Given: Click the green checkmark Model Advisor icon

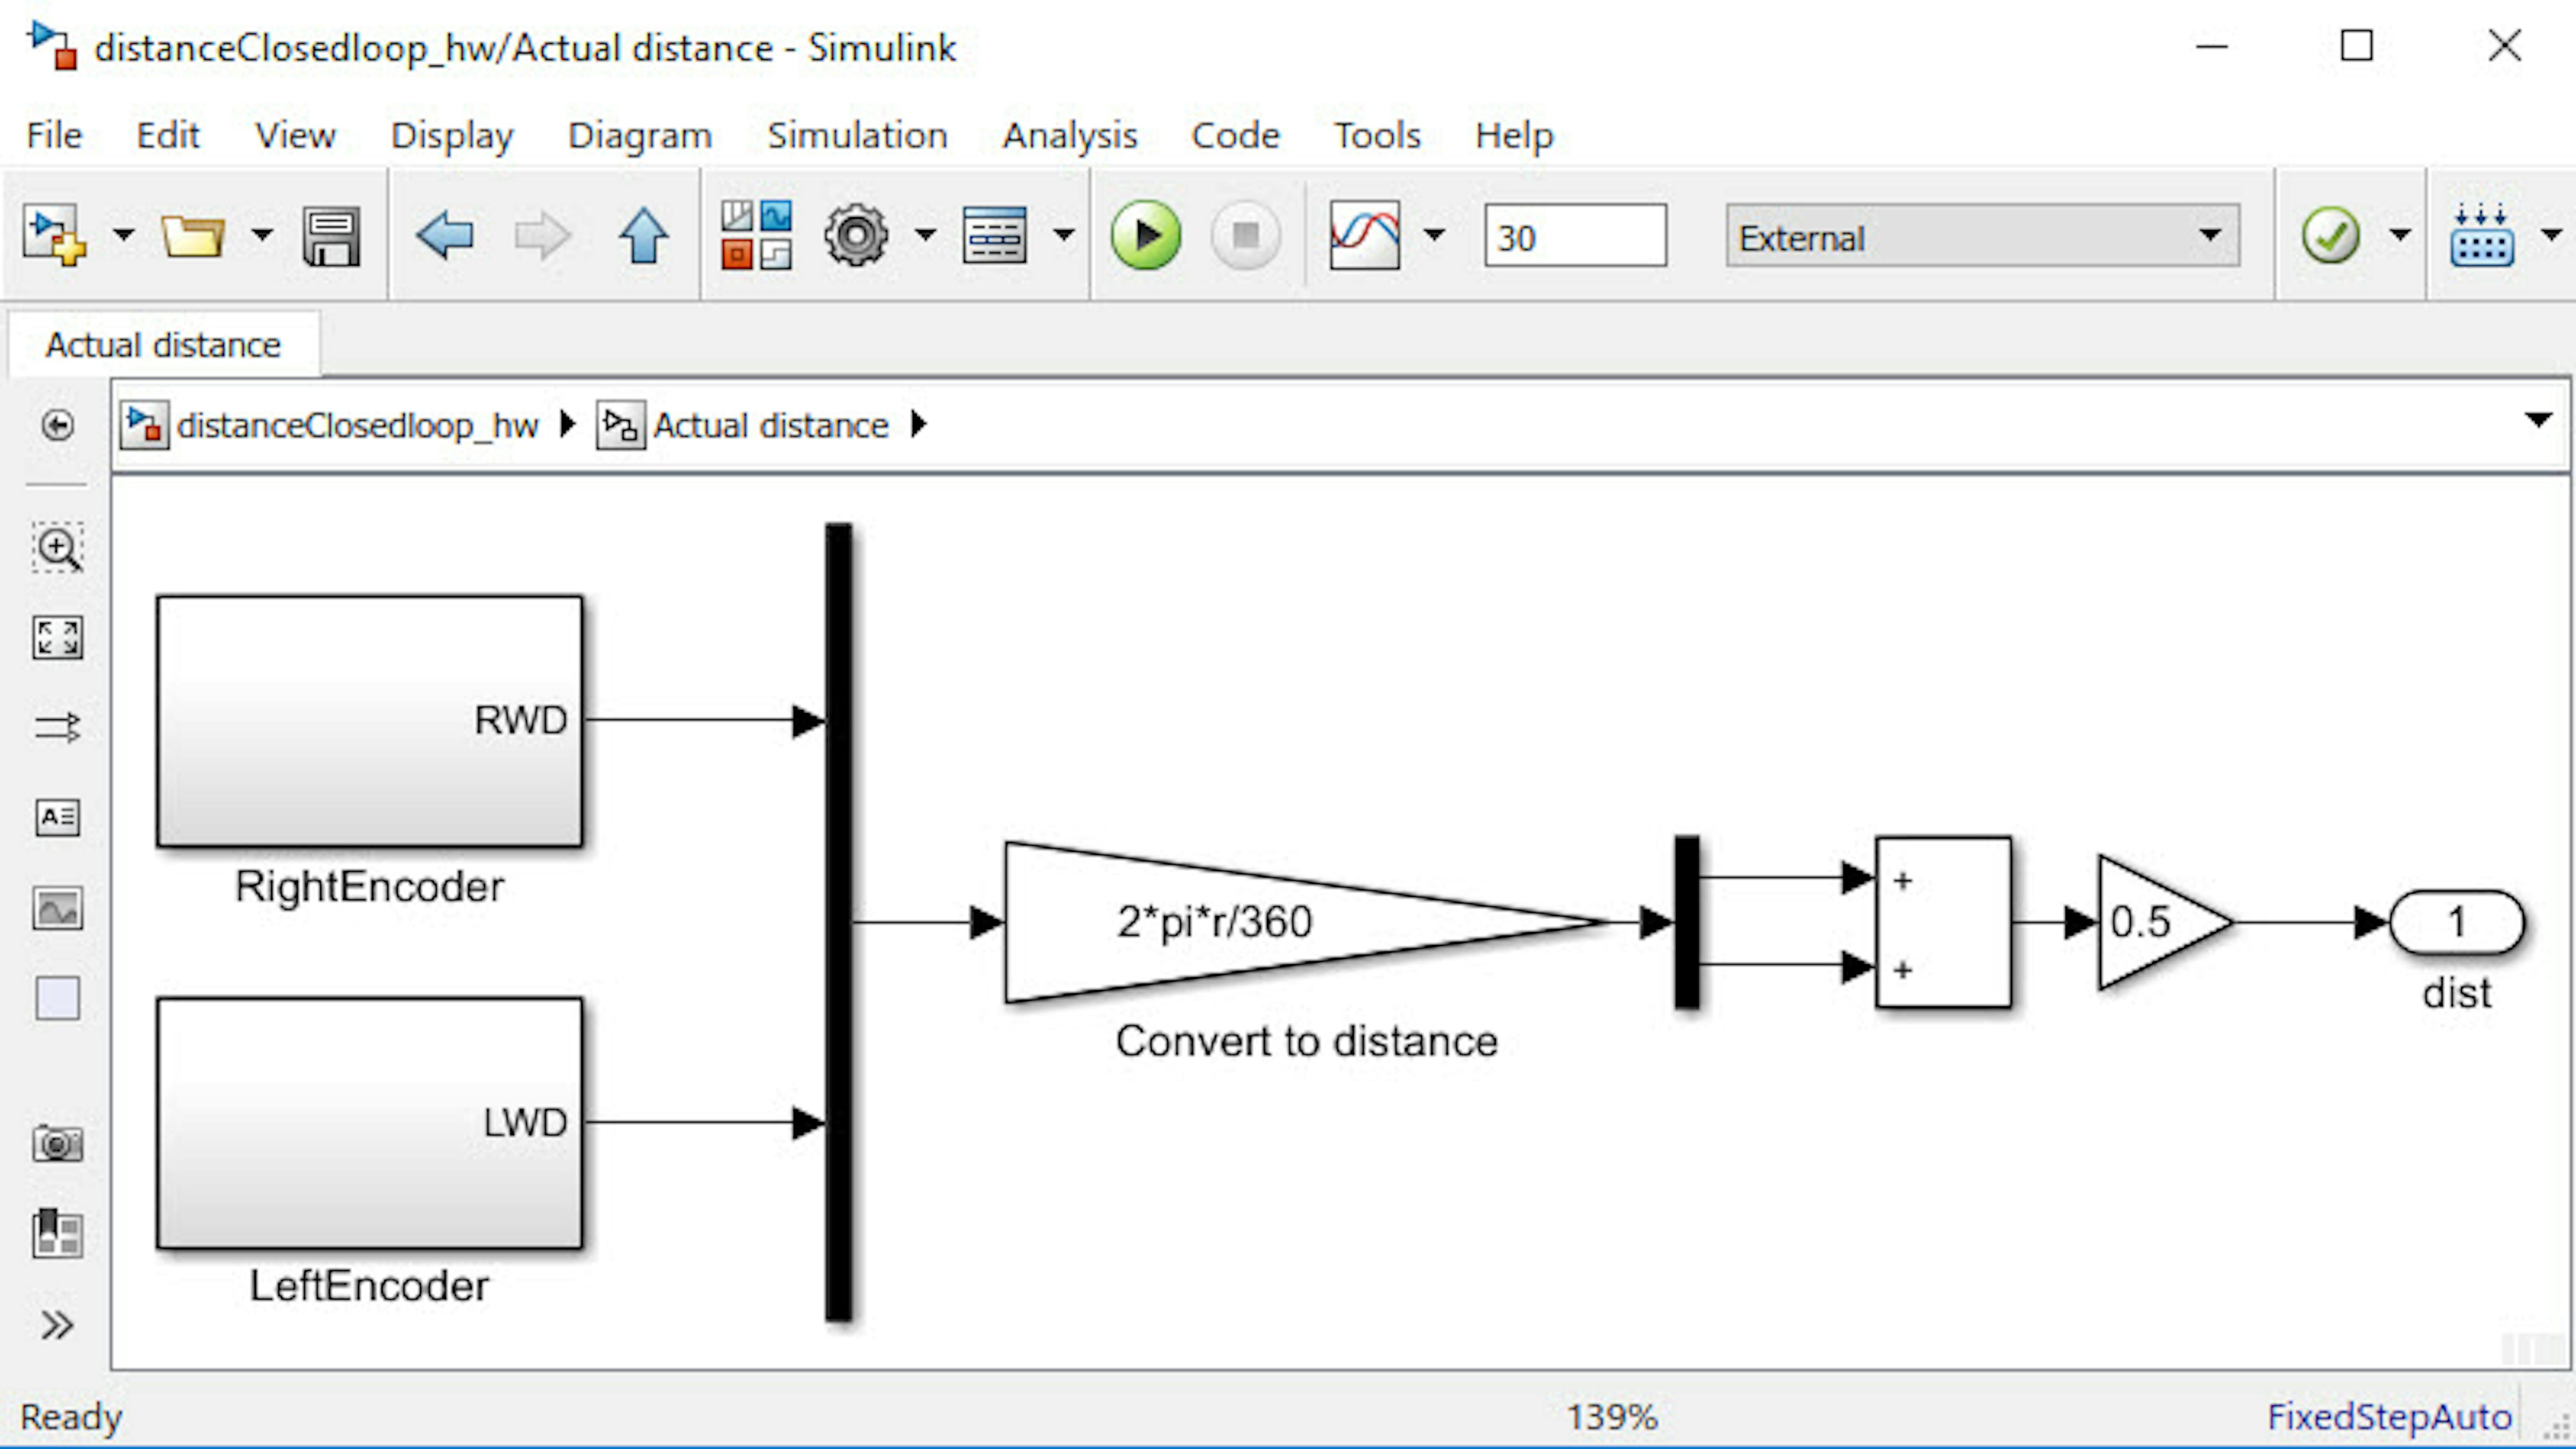Looking at the screenshot, I should (x=2330, y=236).
